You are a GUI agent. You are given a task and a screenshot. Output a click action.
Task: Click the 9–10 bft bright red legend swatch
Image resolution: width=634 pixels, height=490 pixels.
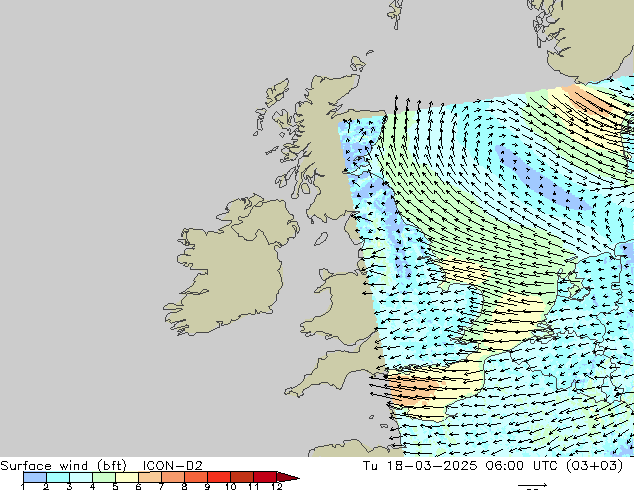(x=219, y=477)
